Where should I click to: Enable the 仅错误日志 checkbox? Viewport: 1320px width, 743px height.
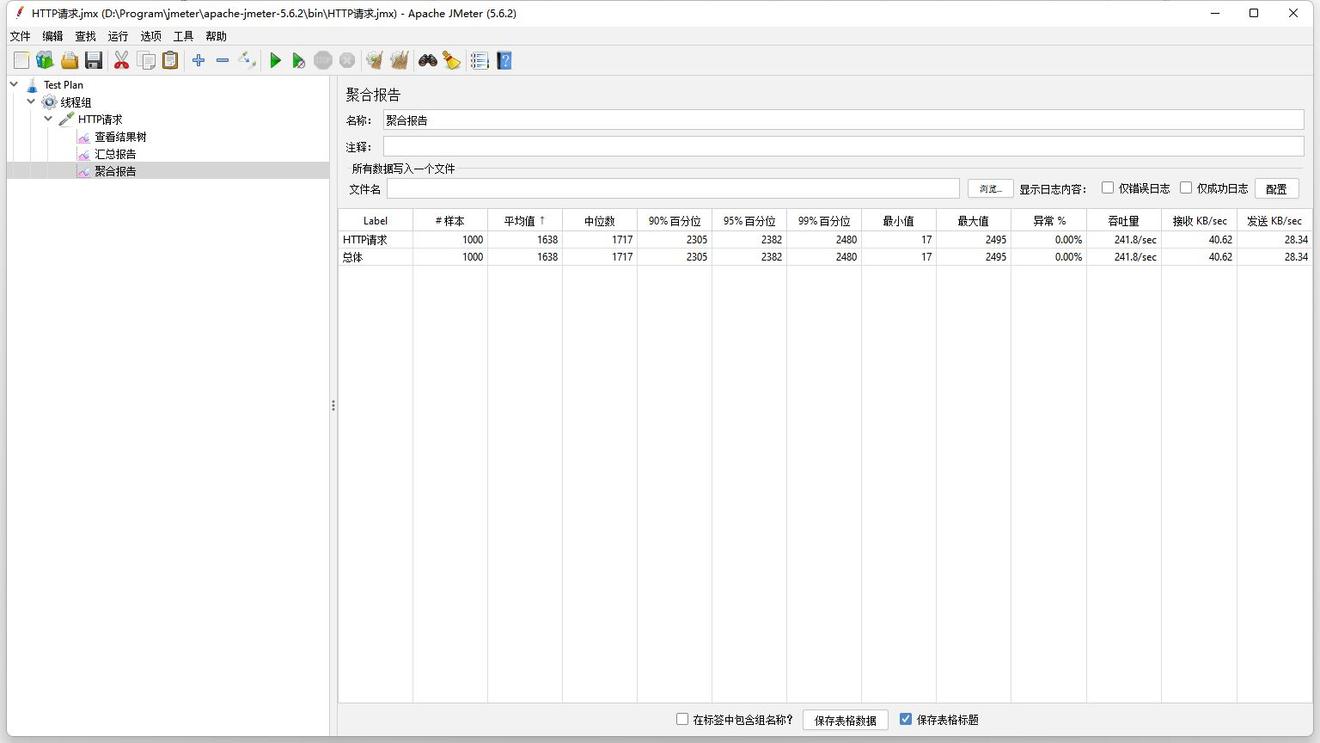tap(1108, 188)
